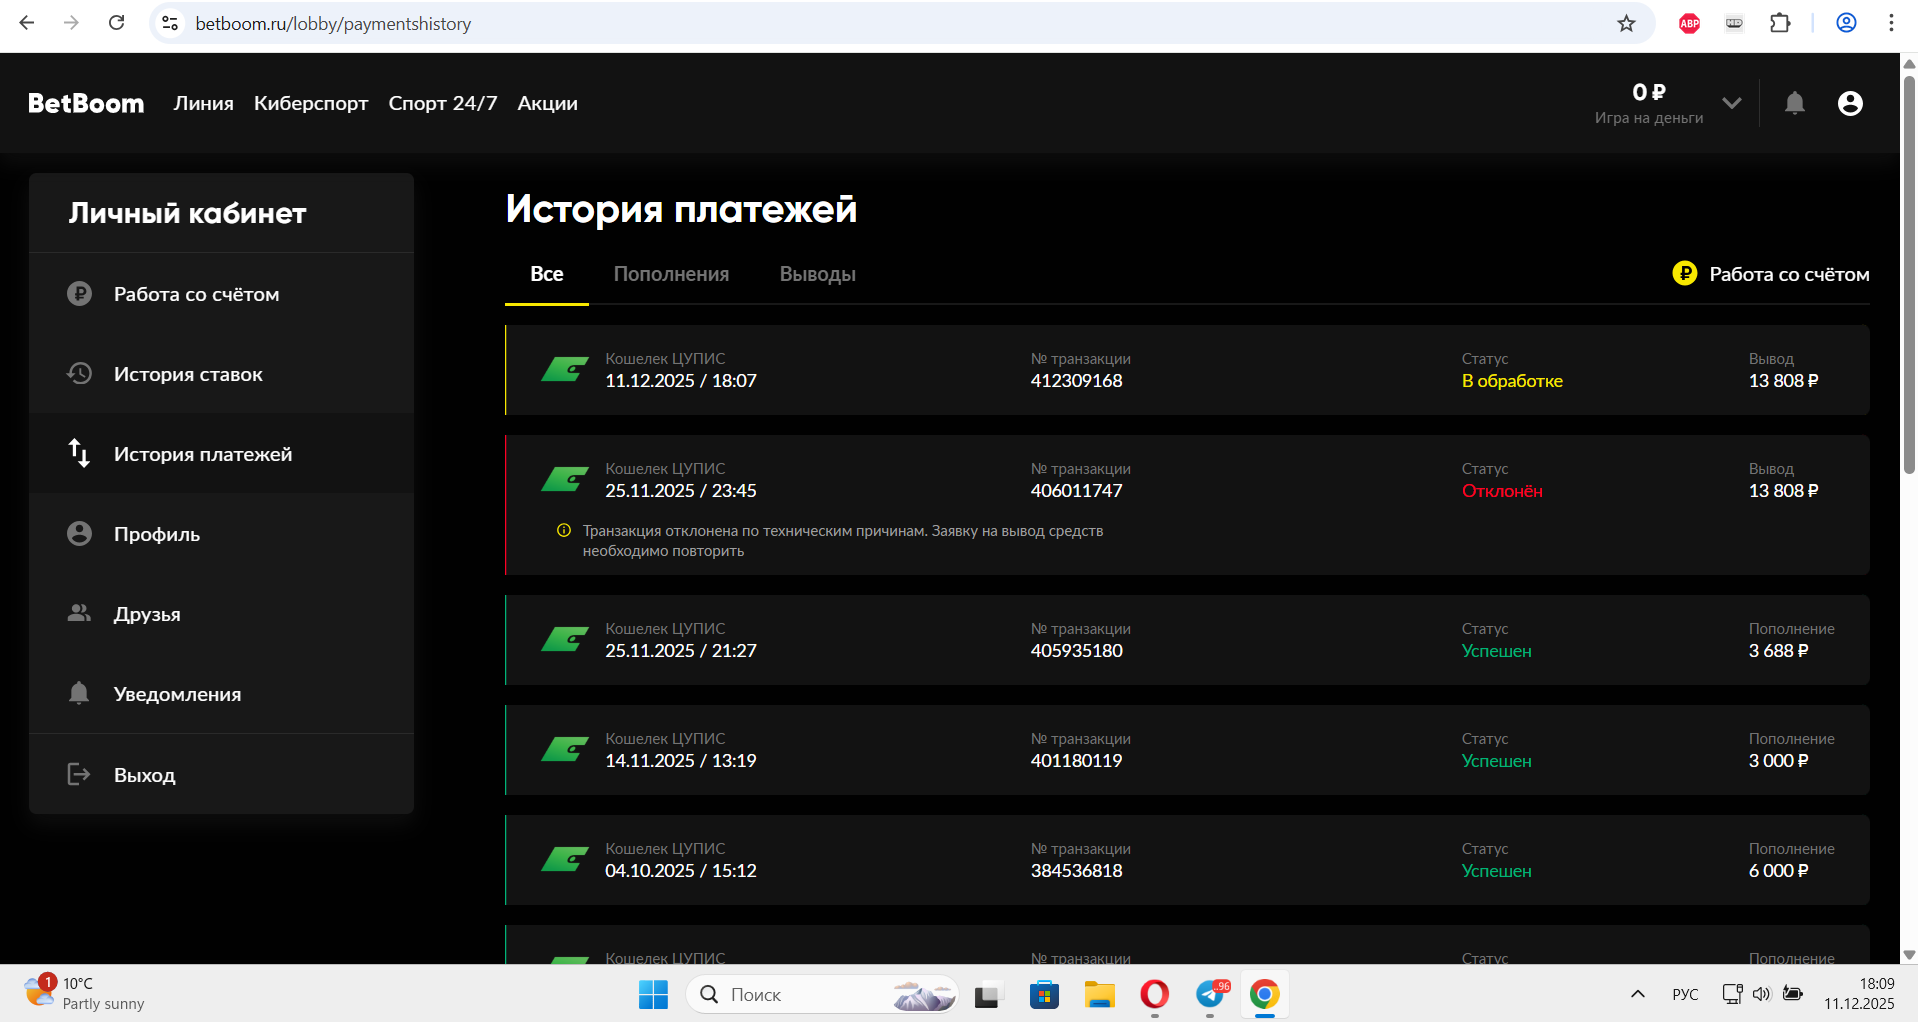Open the user profile avatar icon
Image resolution: width=1918 pixels, height=1022 pixels.
coord(1850,103)
